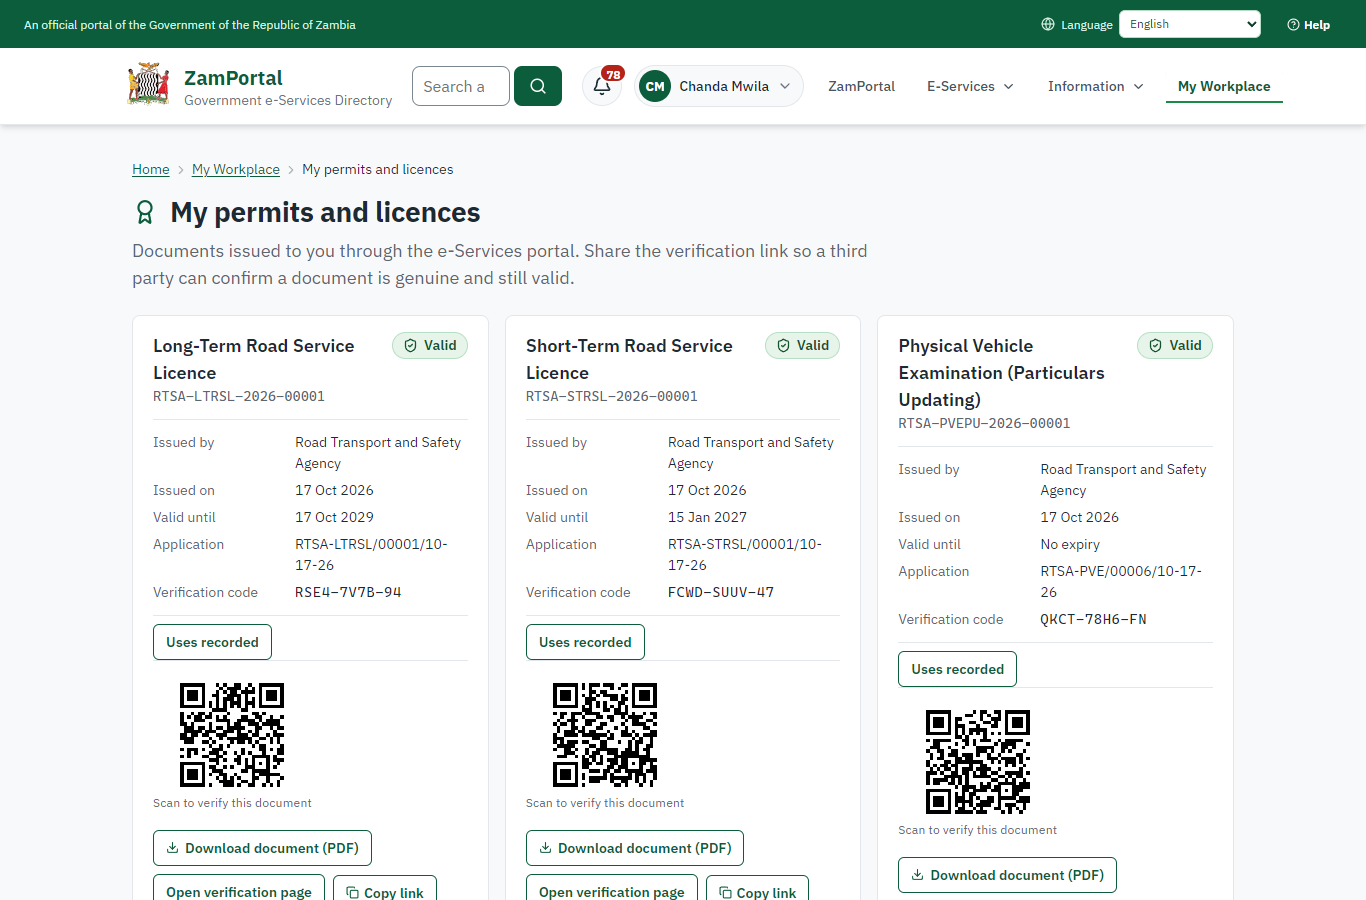Click the QR code for Physical Vehicle Examination

pyautogui.click(x=978, y=762)
